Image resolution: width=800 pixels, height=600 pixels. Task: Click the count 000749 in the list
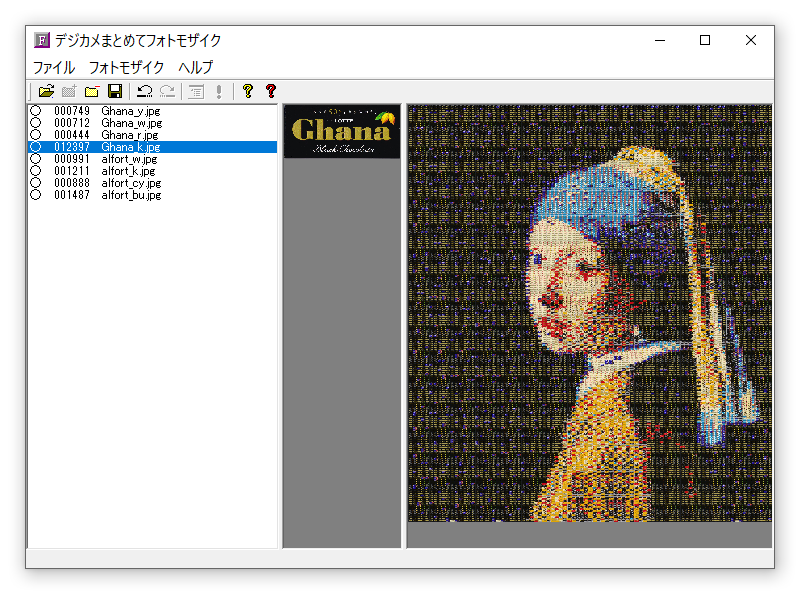coord(72,111)
